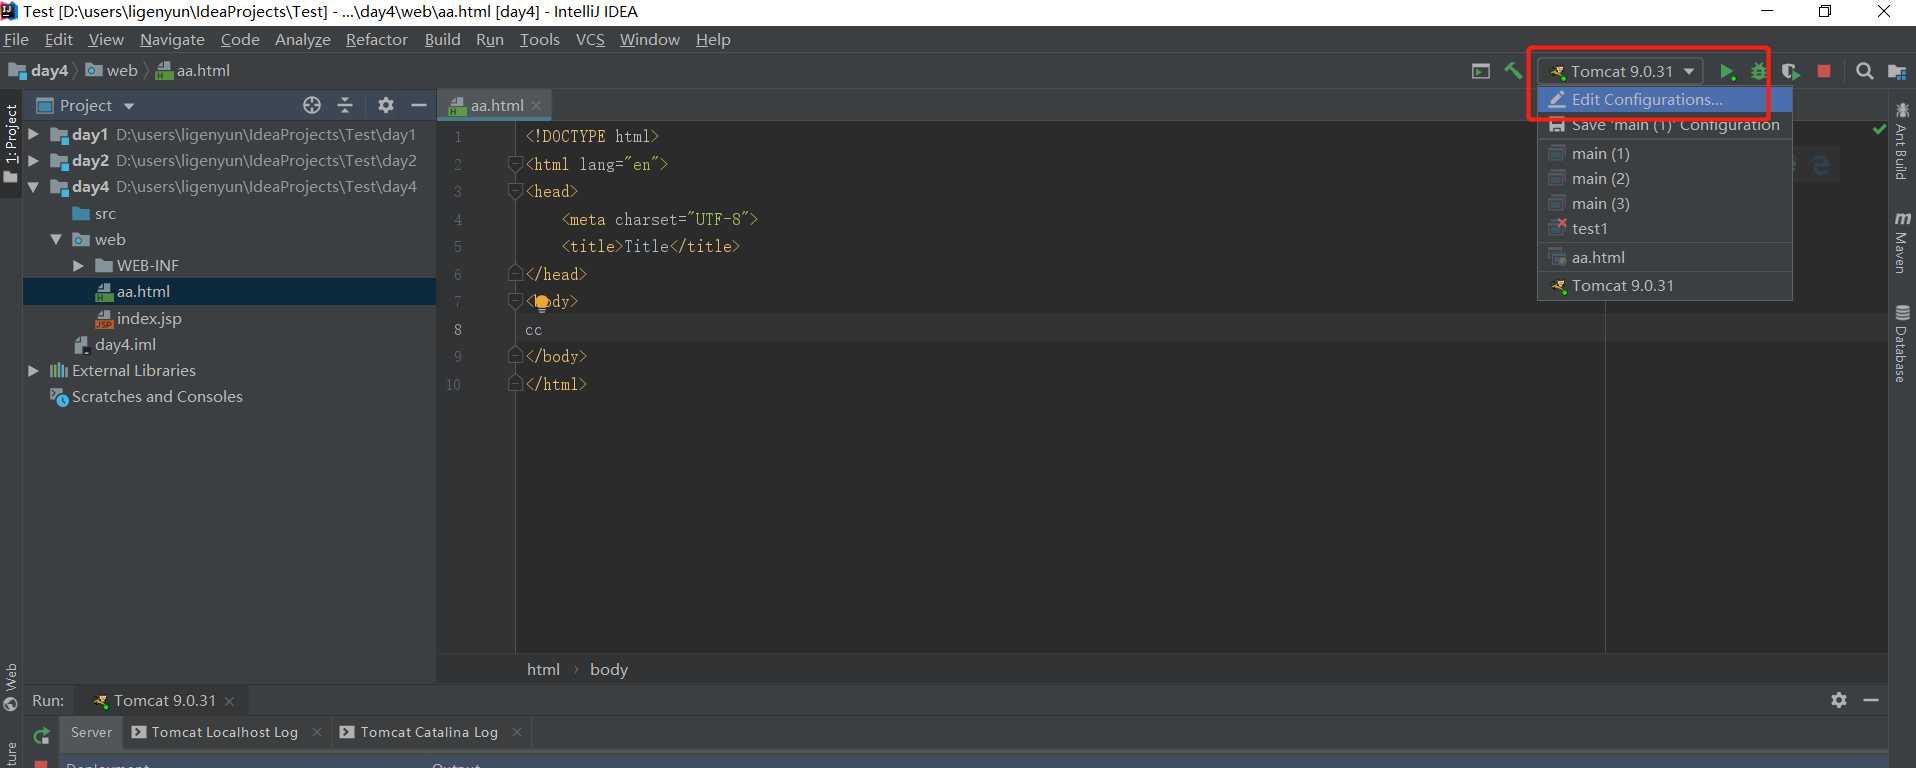Open the Tomcat 9.0.31 run configuration dropdown
This screenshot has height=768, width=1916.
click(x=1620, y=71)
